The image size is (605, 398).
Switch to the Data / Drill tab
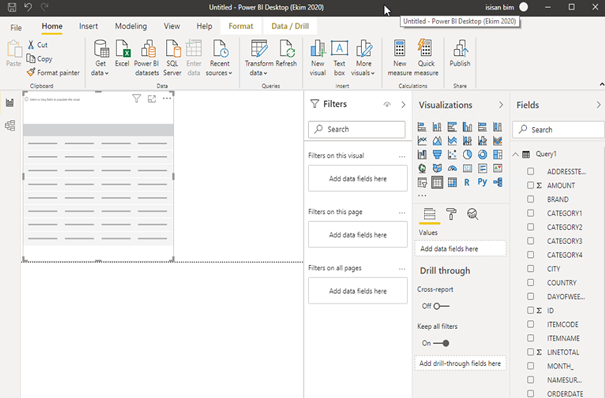tap(290, 26)
